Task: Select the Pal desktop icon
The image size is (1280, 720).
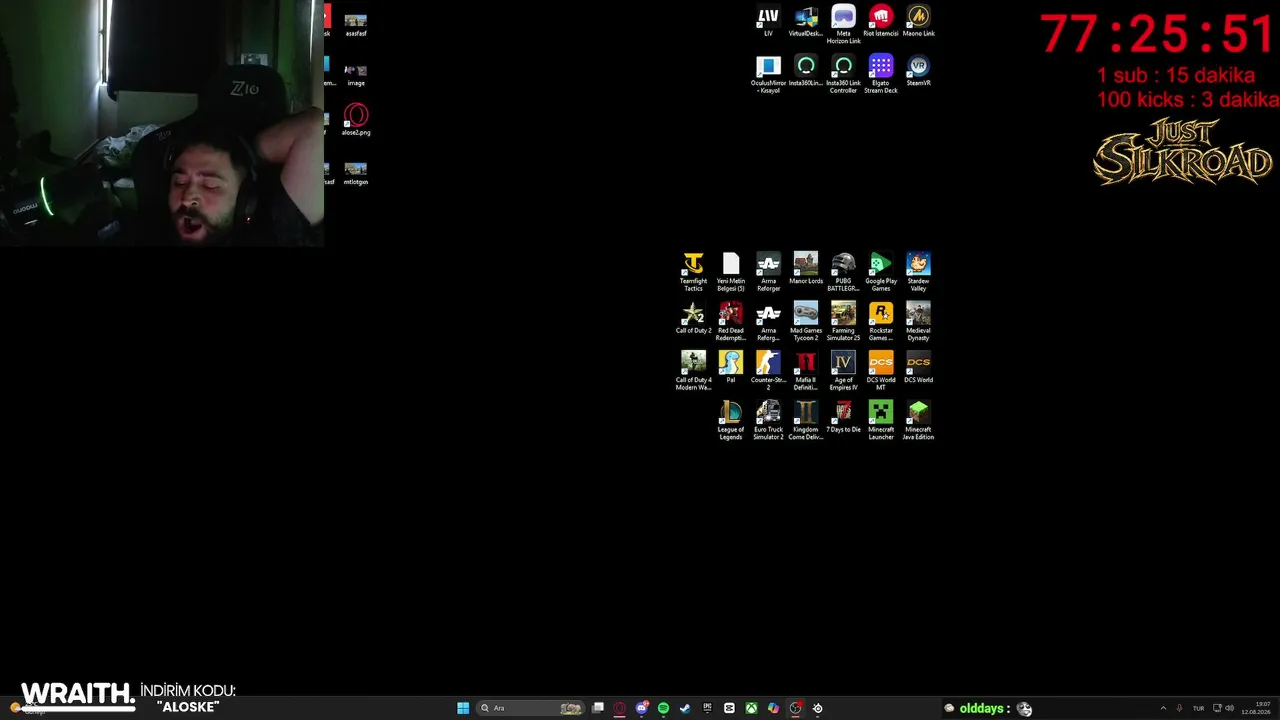Action: 731,367
